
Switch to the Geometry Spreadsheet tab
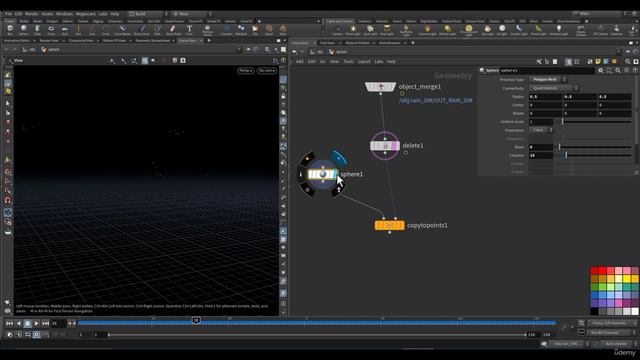pos(153,41)
